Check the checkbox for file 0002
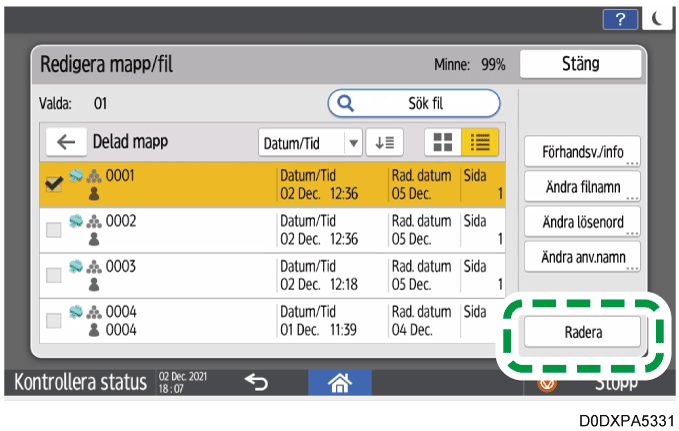Viewport: 679px width, 431px height. 54,230
